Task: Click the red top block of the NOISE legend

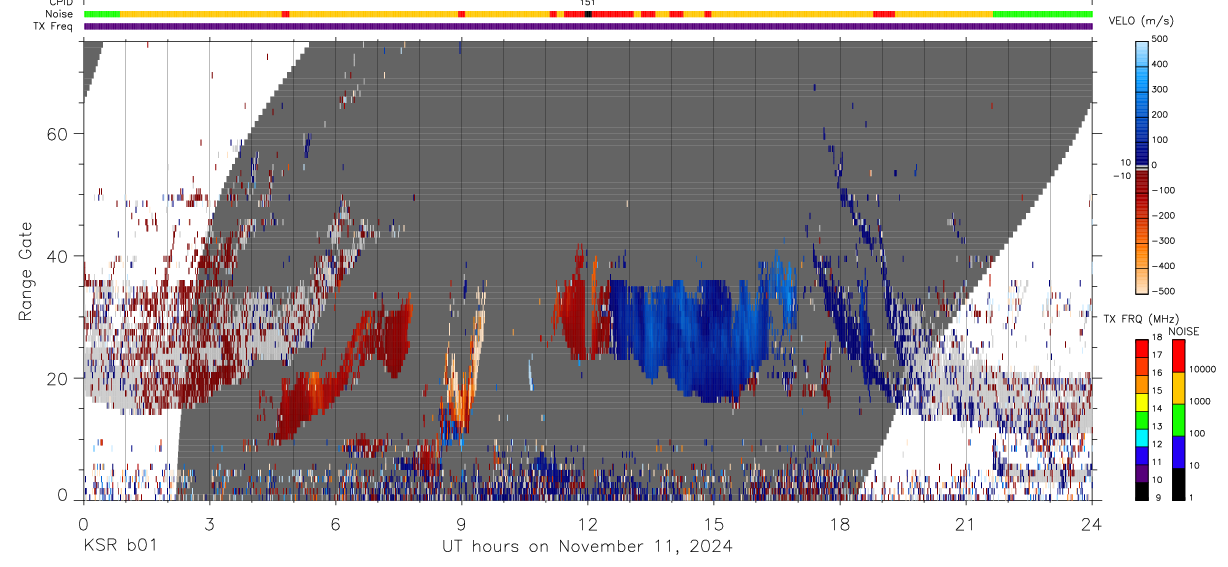Action: [1178, 356]
